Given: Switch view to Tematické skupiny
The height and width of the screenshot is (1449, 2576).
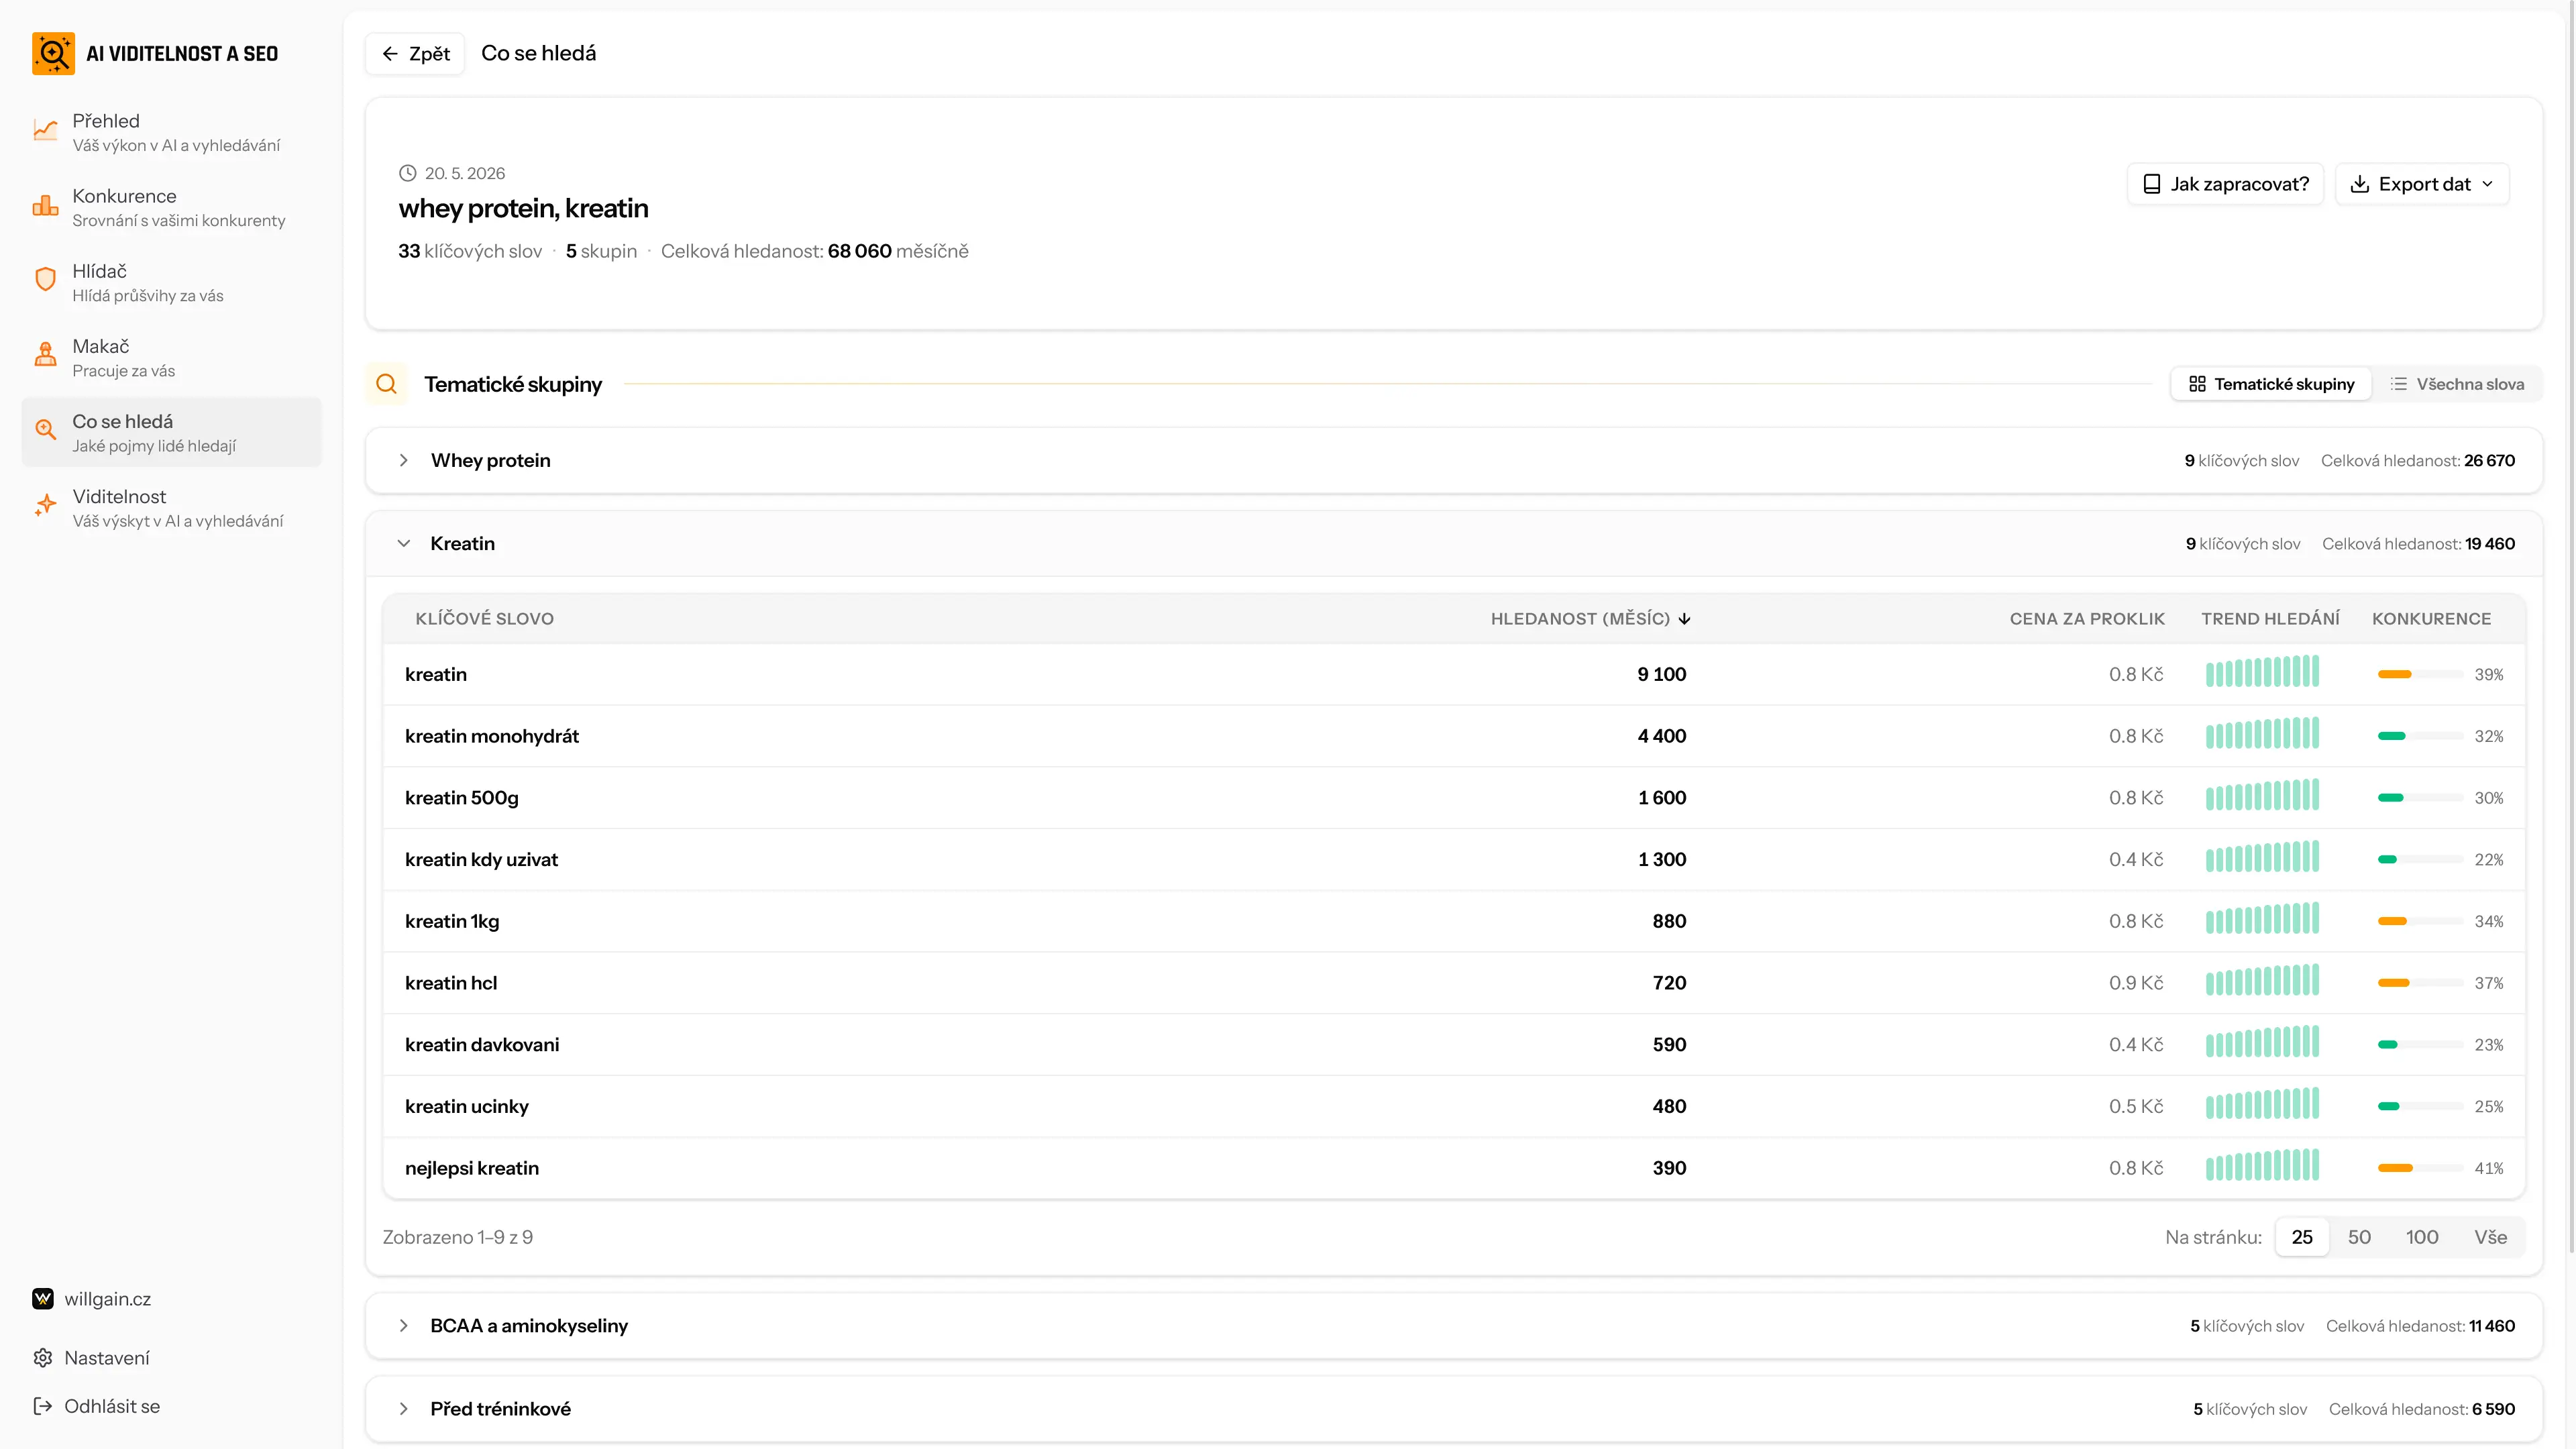Looking at the screenshot, I should [2271, 384].
